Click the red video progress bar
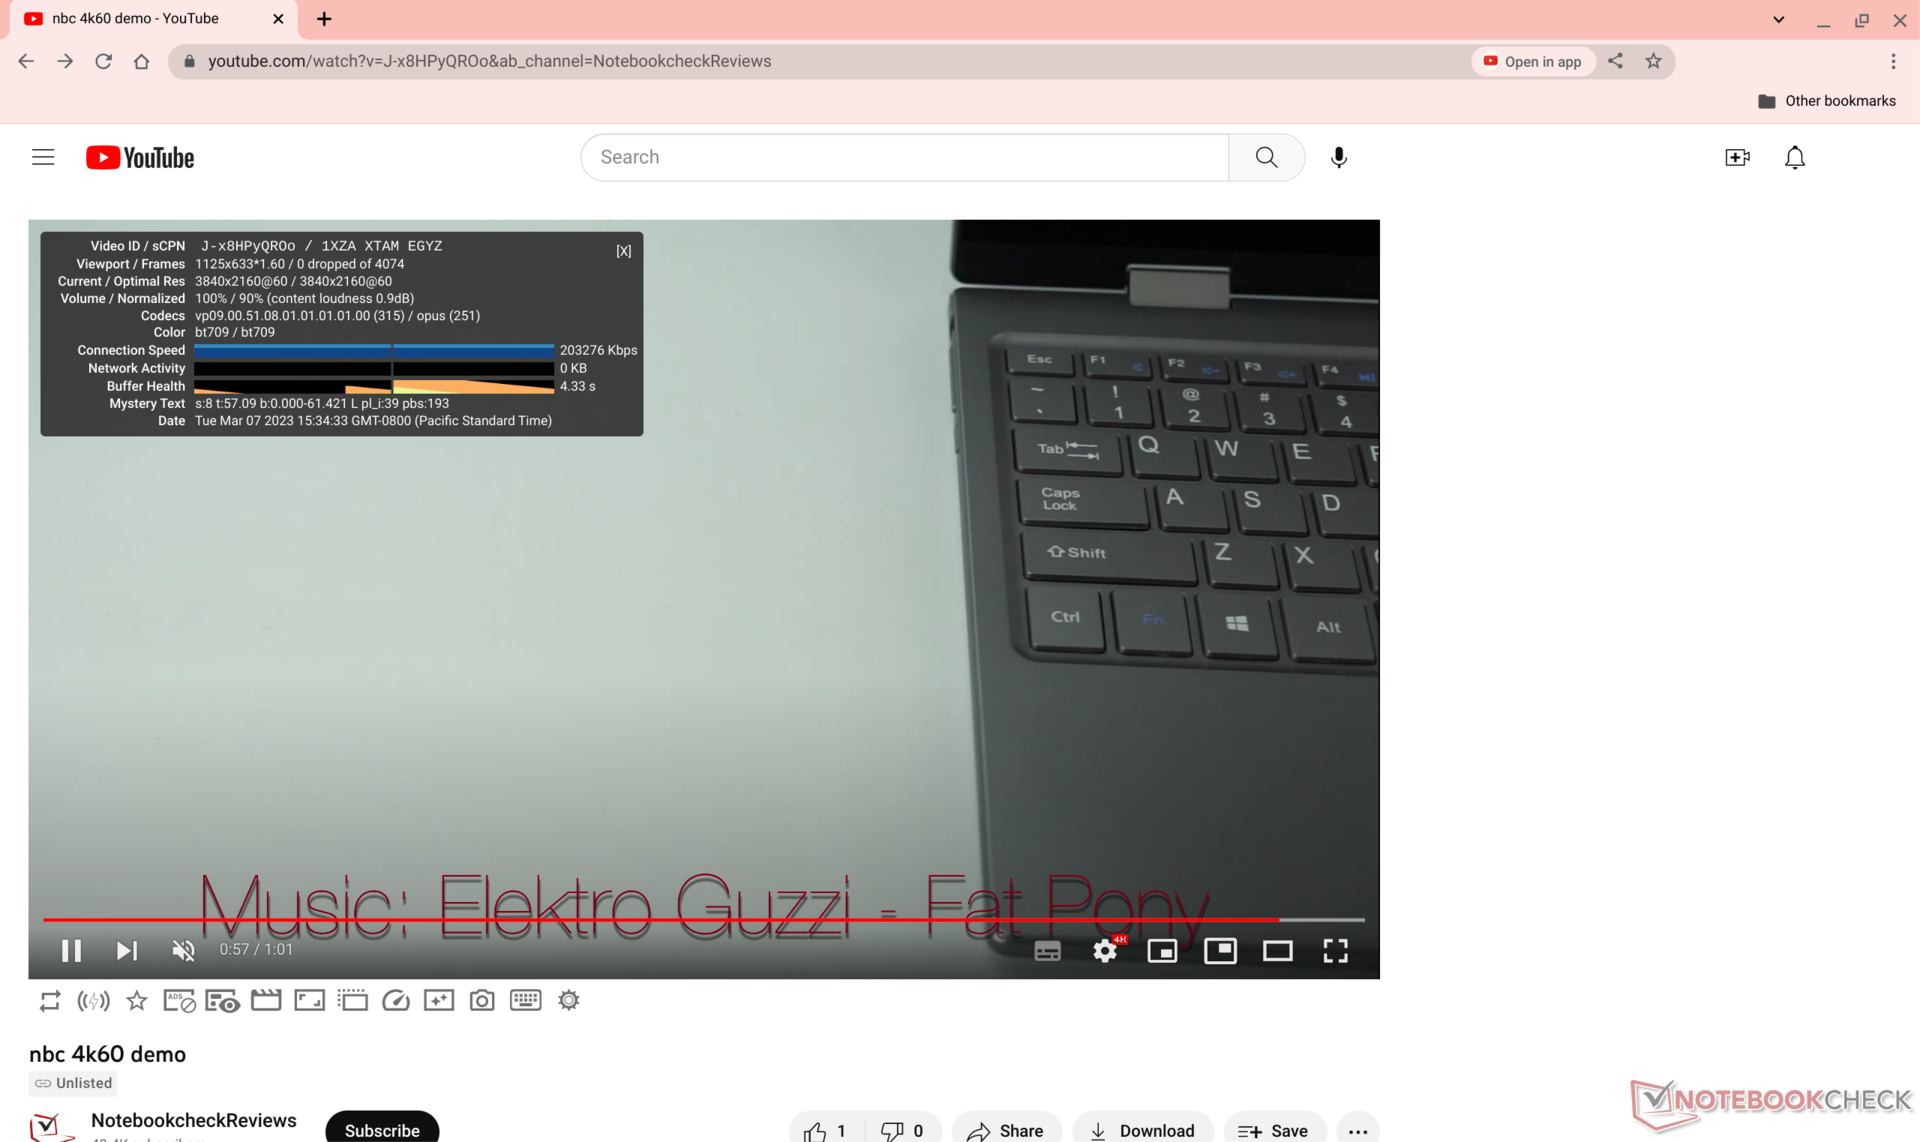1920x1142 pixels. coord(660,918)
